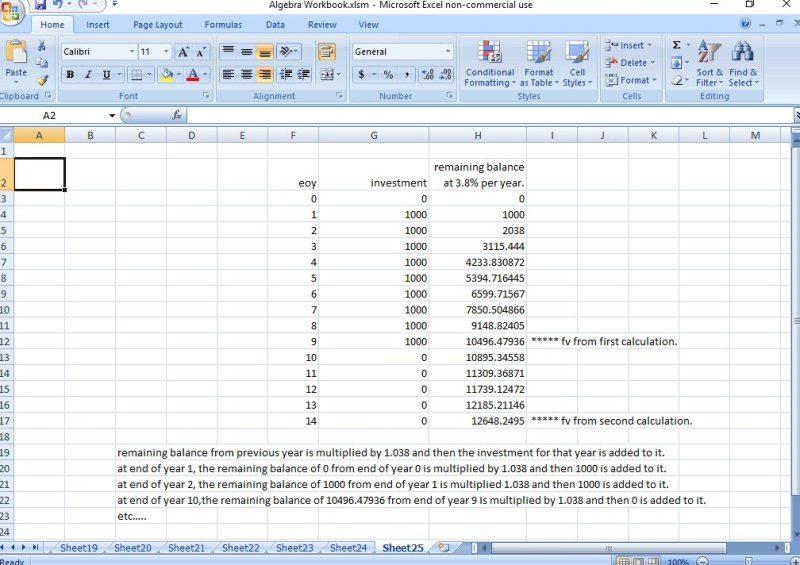This screenshot has width=800, height=565.
Task: Open the font name Calibri dropdown
Action: pos(132,52)
